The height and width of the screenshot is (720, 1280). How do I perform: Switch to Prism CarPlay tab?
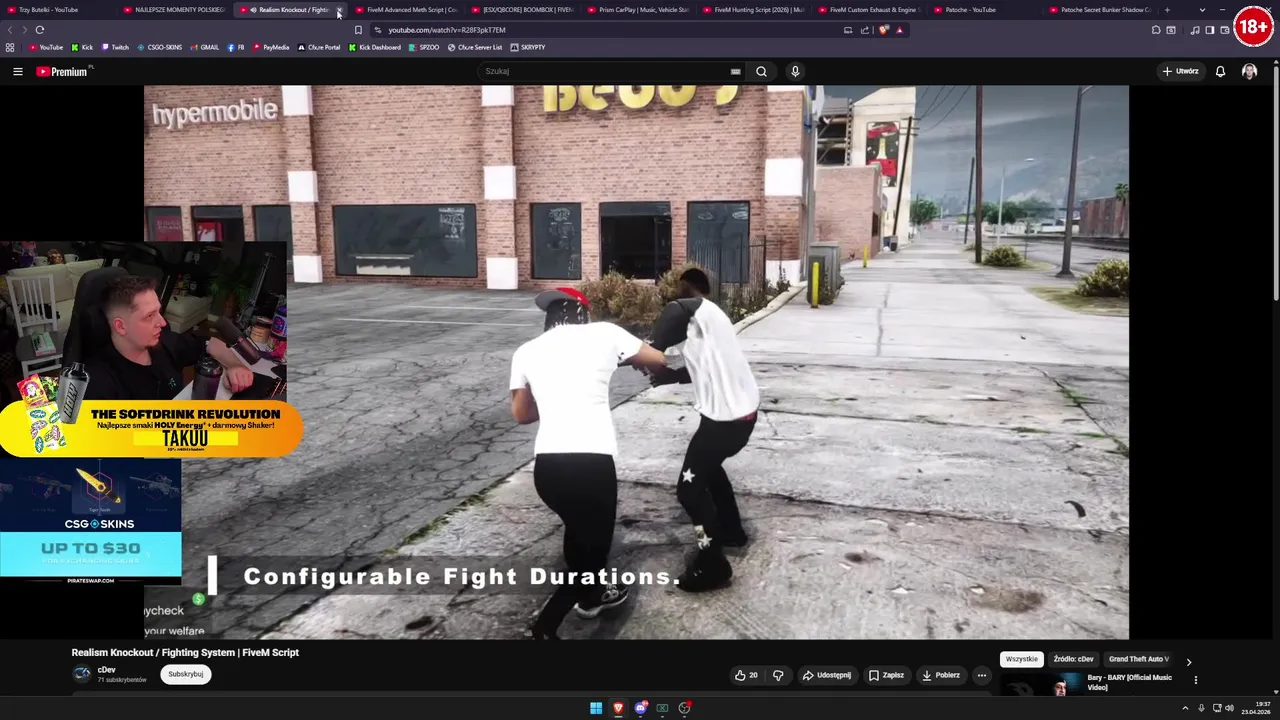pyautogui.click(x=638, y=10)
